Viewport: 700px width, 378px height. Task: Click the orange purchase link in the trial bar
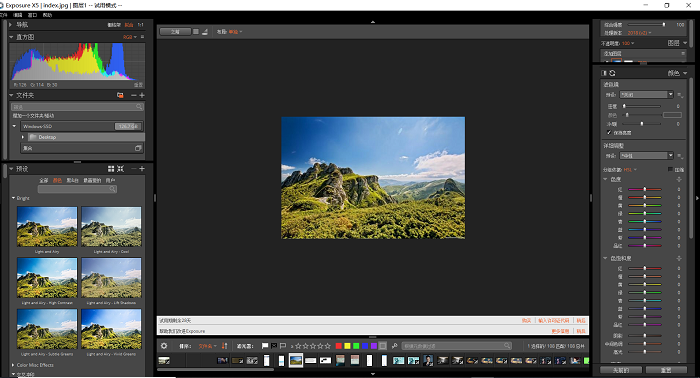point(526,320)
